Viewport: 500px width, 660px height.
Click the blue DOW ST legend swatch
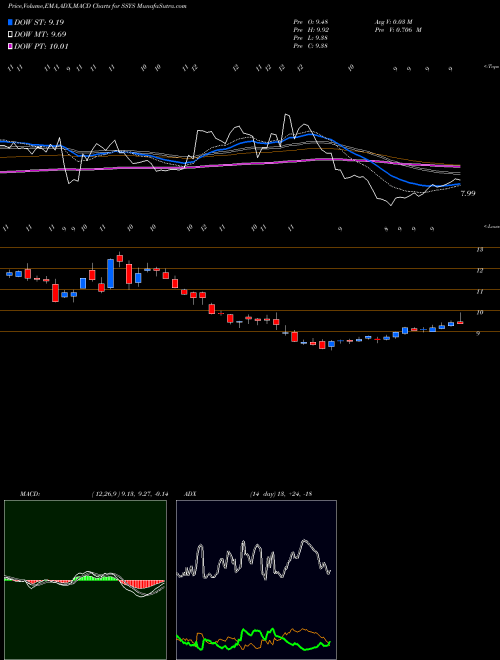10,22
